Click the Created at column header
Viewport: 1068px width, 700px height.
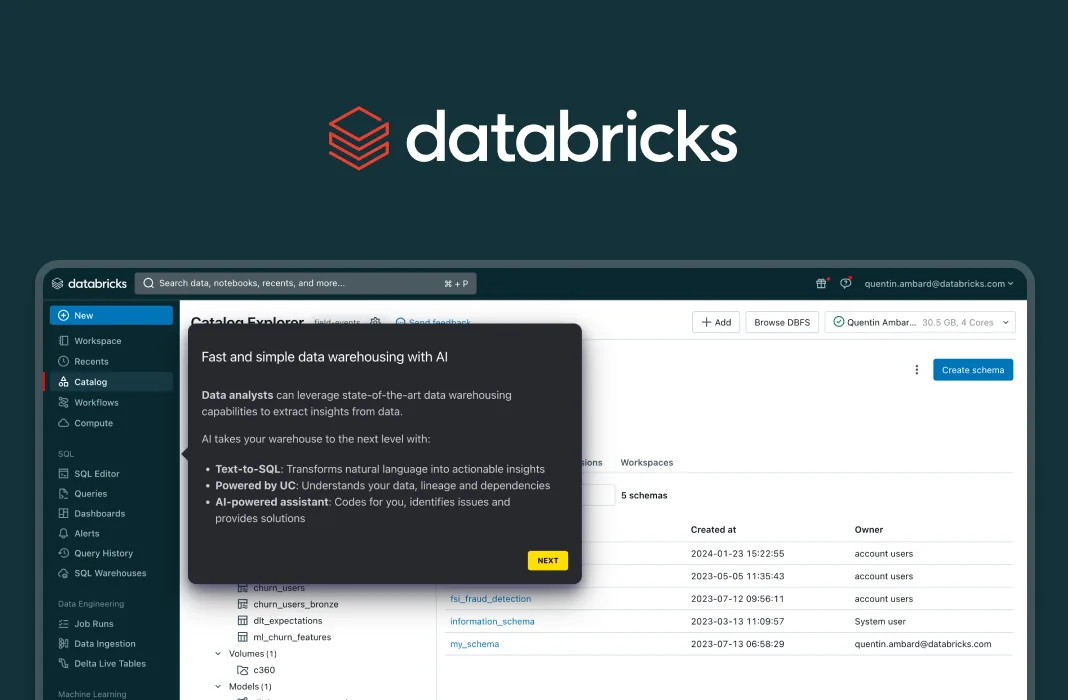[x=713, y=530]
